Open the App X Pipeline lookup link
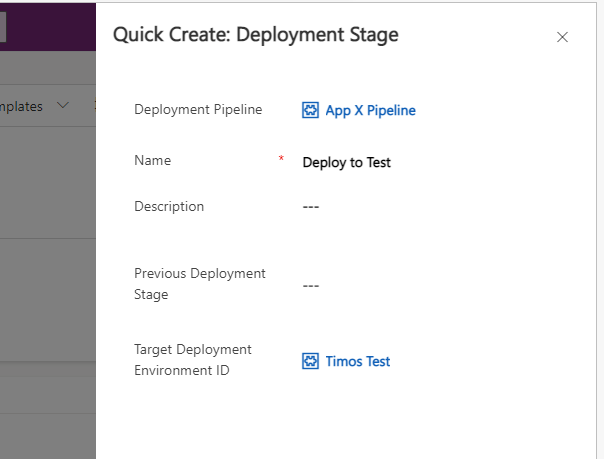This screenshot has height=459, width=604. pyautogui.click(x=370, y=110)
